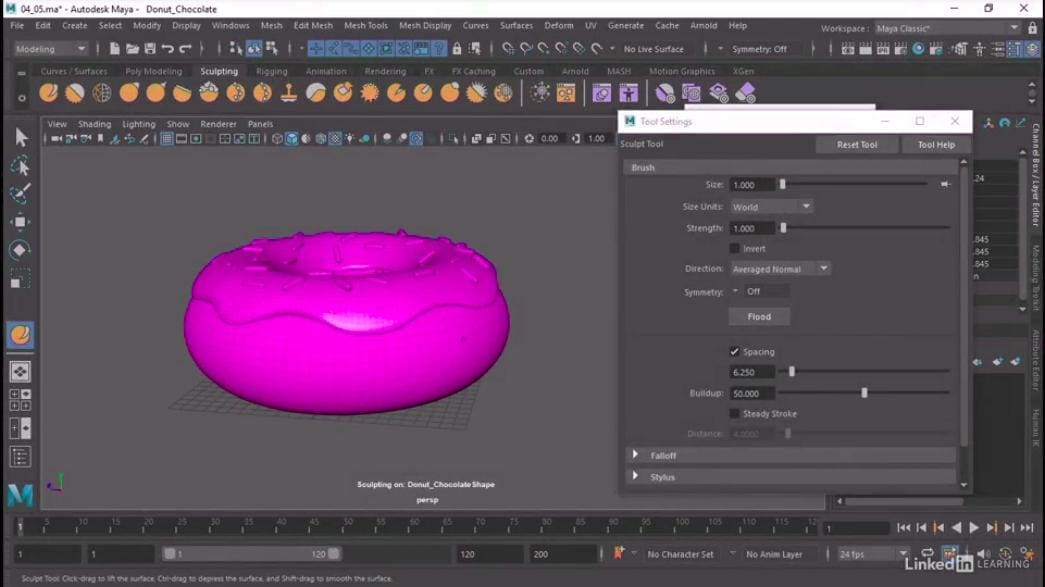Open the Arnold menu in menu bar
The image size is (1045, 587).
point(704,25)
